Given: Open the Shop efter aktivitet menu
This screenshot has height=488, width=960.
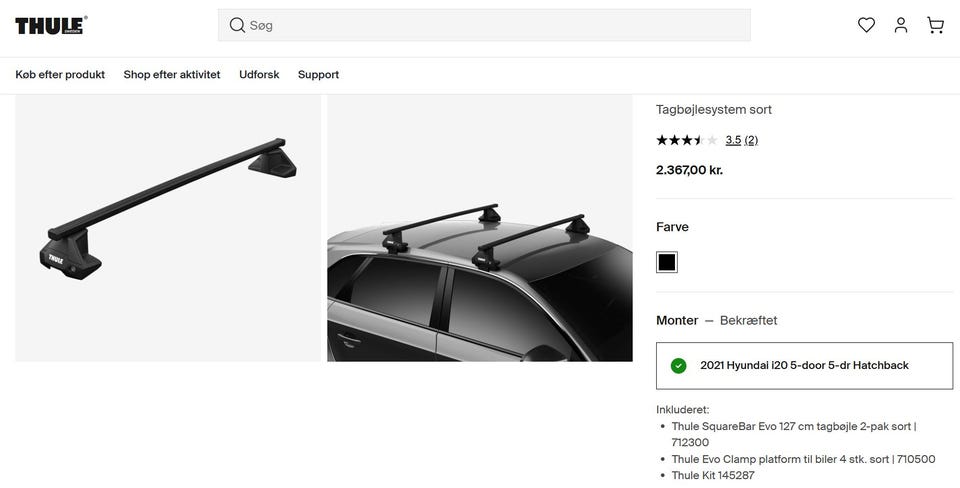Looking at the screenshot, I should 172,75.
